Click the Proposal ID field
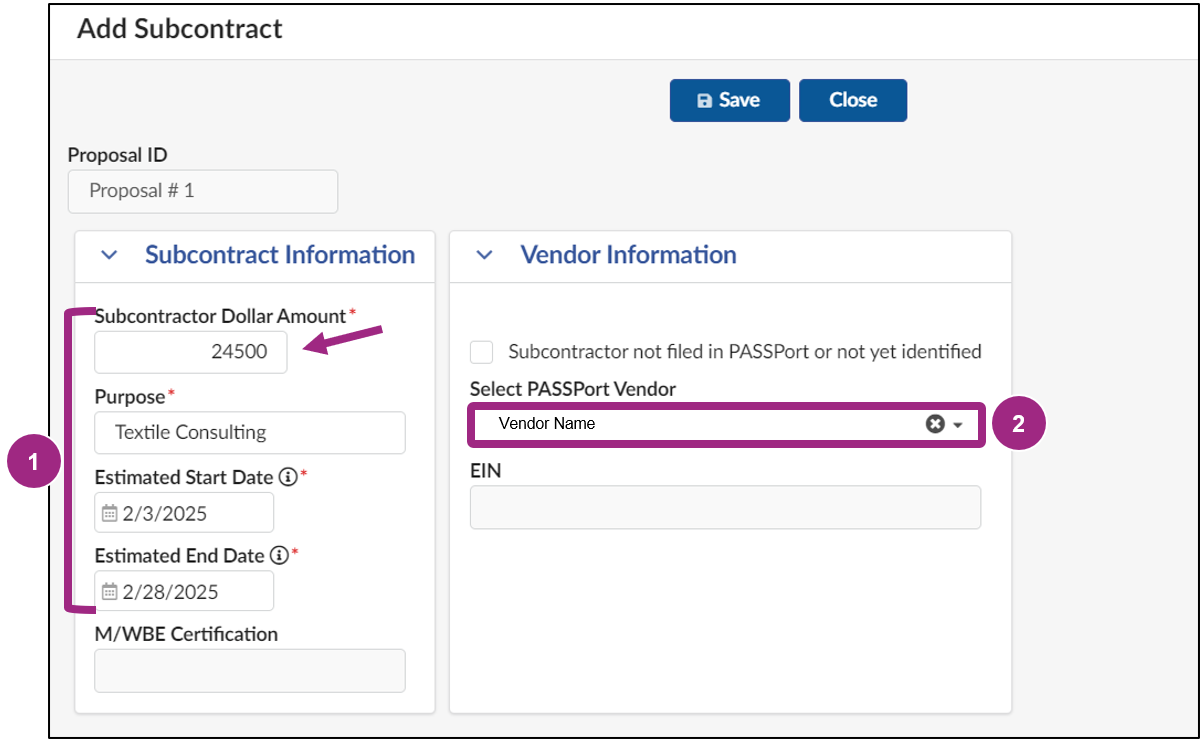The width and height of the screenshot is (1204, 742). pos(202,191)
